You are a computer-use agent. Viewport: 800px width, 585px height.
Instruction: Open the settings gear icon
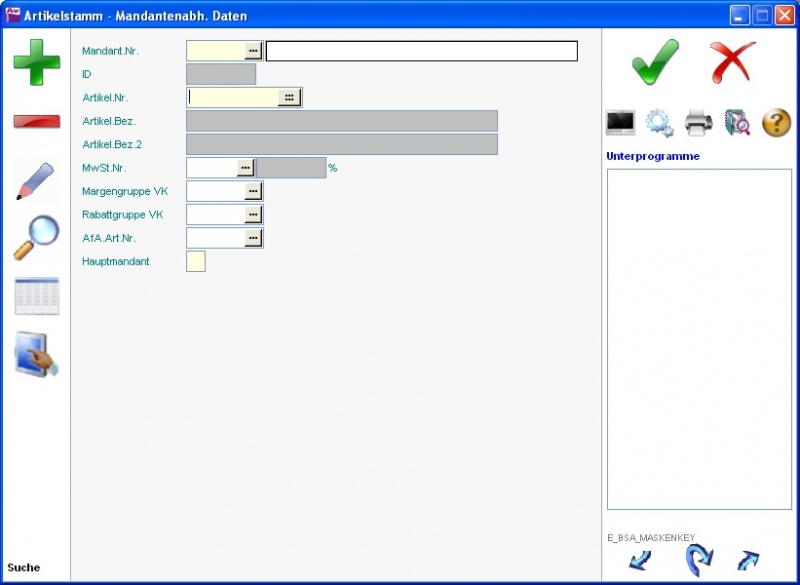pos(659,123)
